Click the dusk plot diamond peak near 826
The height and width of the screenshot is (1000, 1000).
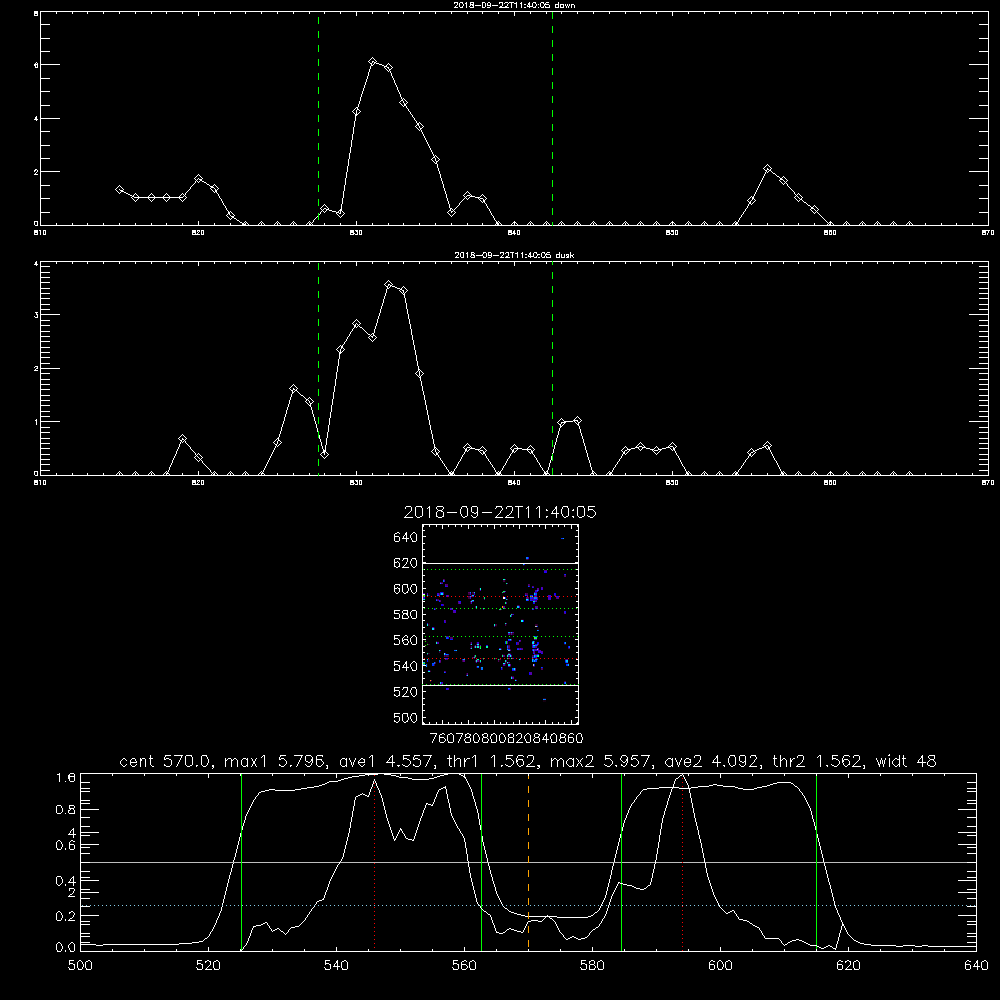(293, 388)
